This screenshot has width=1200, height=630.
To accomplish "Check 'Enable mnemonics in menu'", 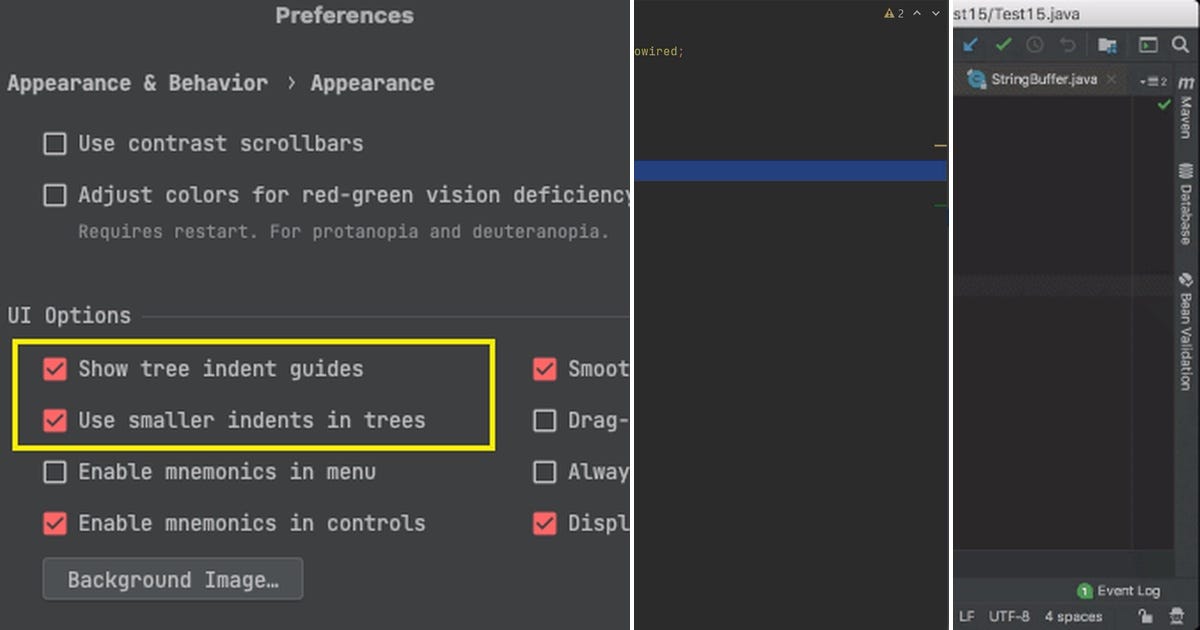I will 55,472.
